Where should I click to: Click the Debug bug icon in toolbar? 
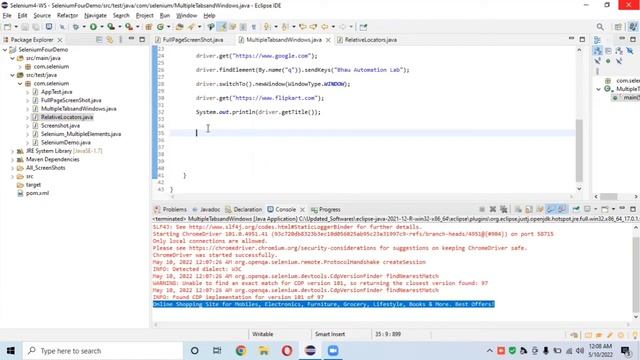pyautogui.click(x=76, y=27)
